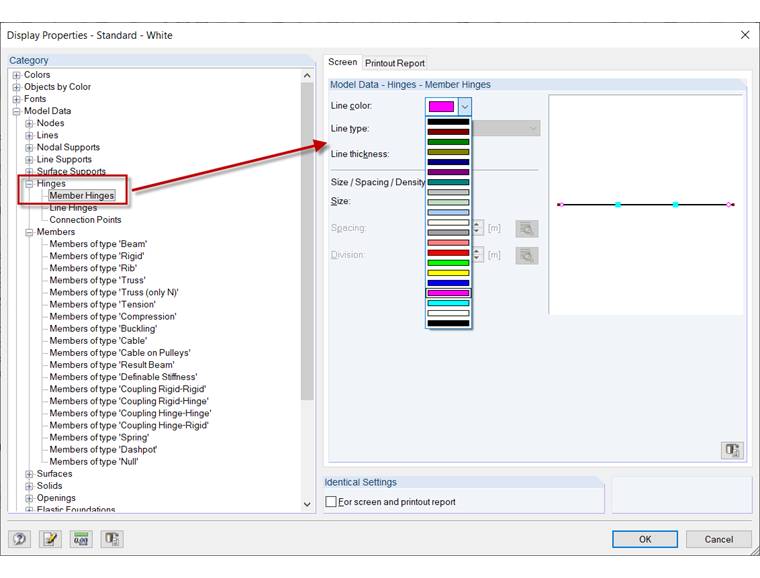Viewport: 760px width, 578px height.
Task: Expand the Openings tree node
Action: [x=29, y=499]
